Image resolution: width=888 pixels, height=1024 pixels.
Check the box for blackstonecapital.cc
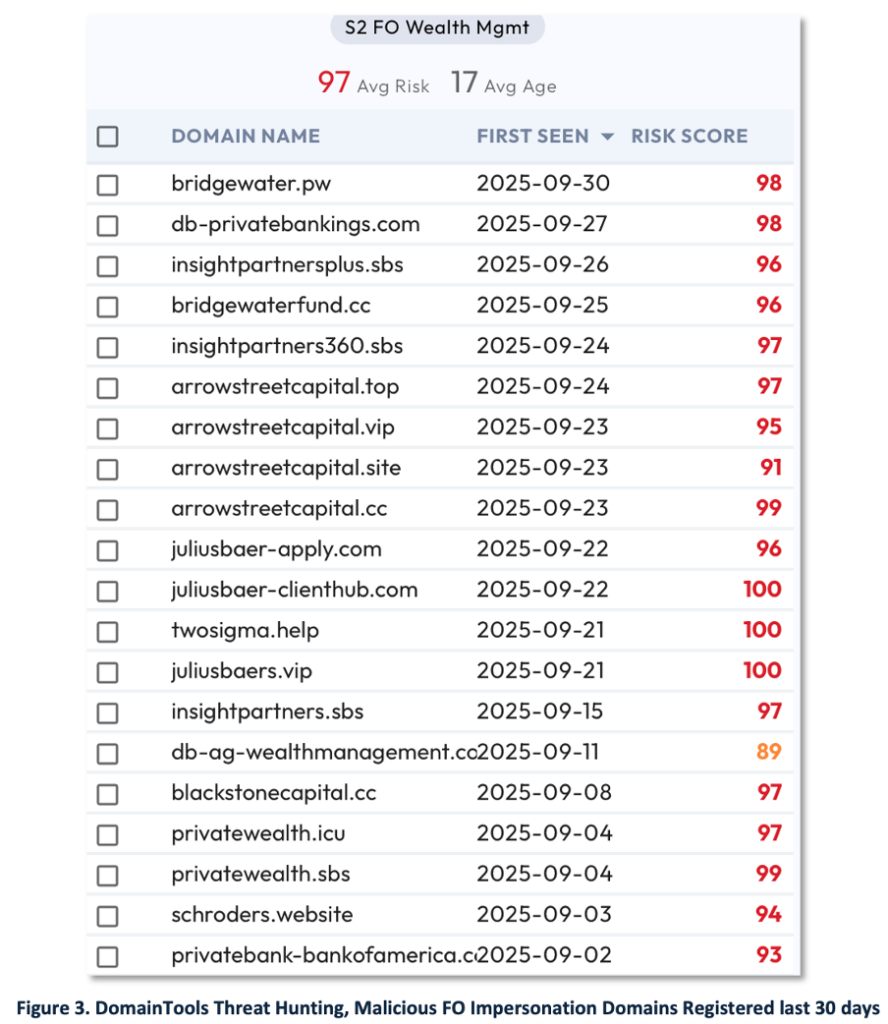107,794
